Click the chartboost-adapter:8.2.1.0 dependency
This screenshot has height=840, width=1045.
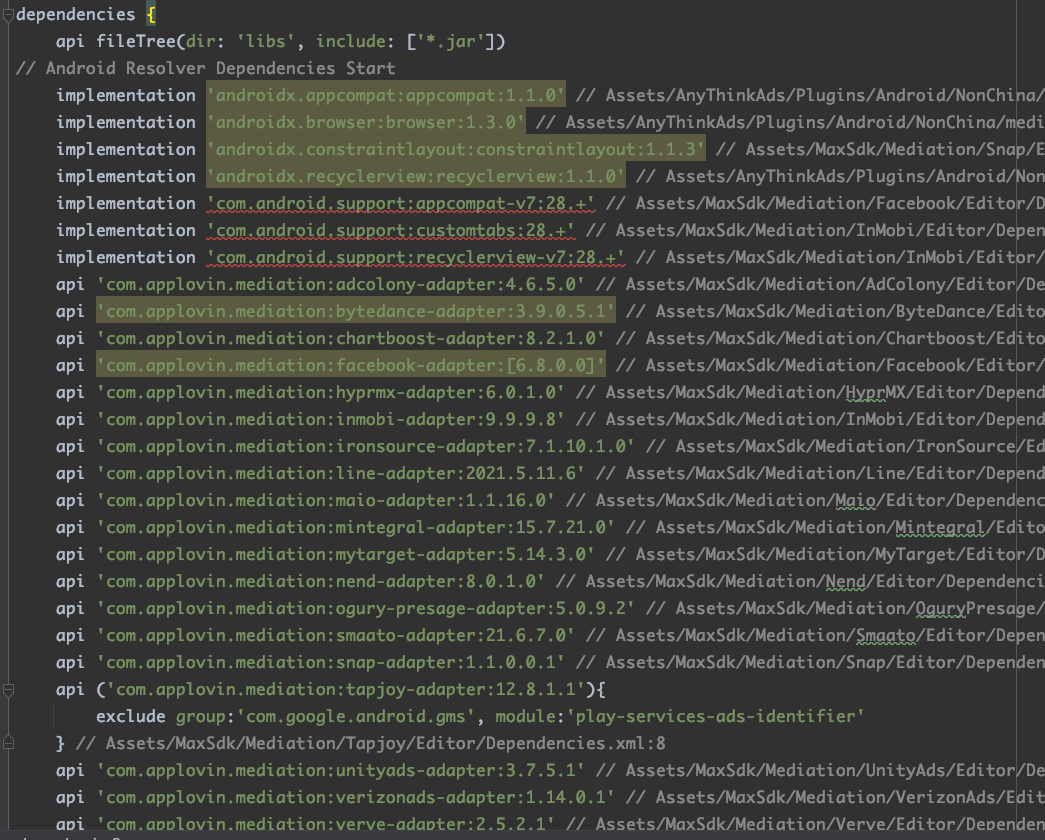tap(351, 339)
